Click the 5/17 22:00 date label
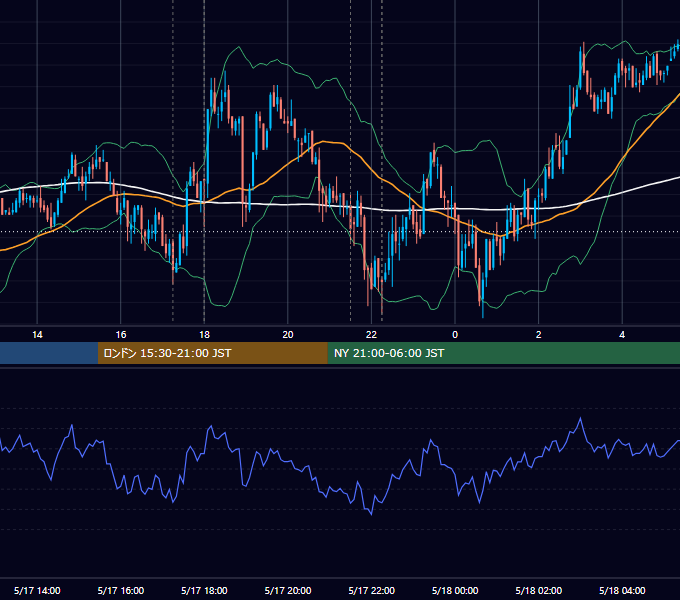The height and width of the screenshot is (600, 680). pos(372,590)
